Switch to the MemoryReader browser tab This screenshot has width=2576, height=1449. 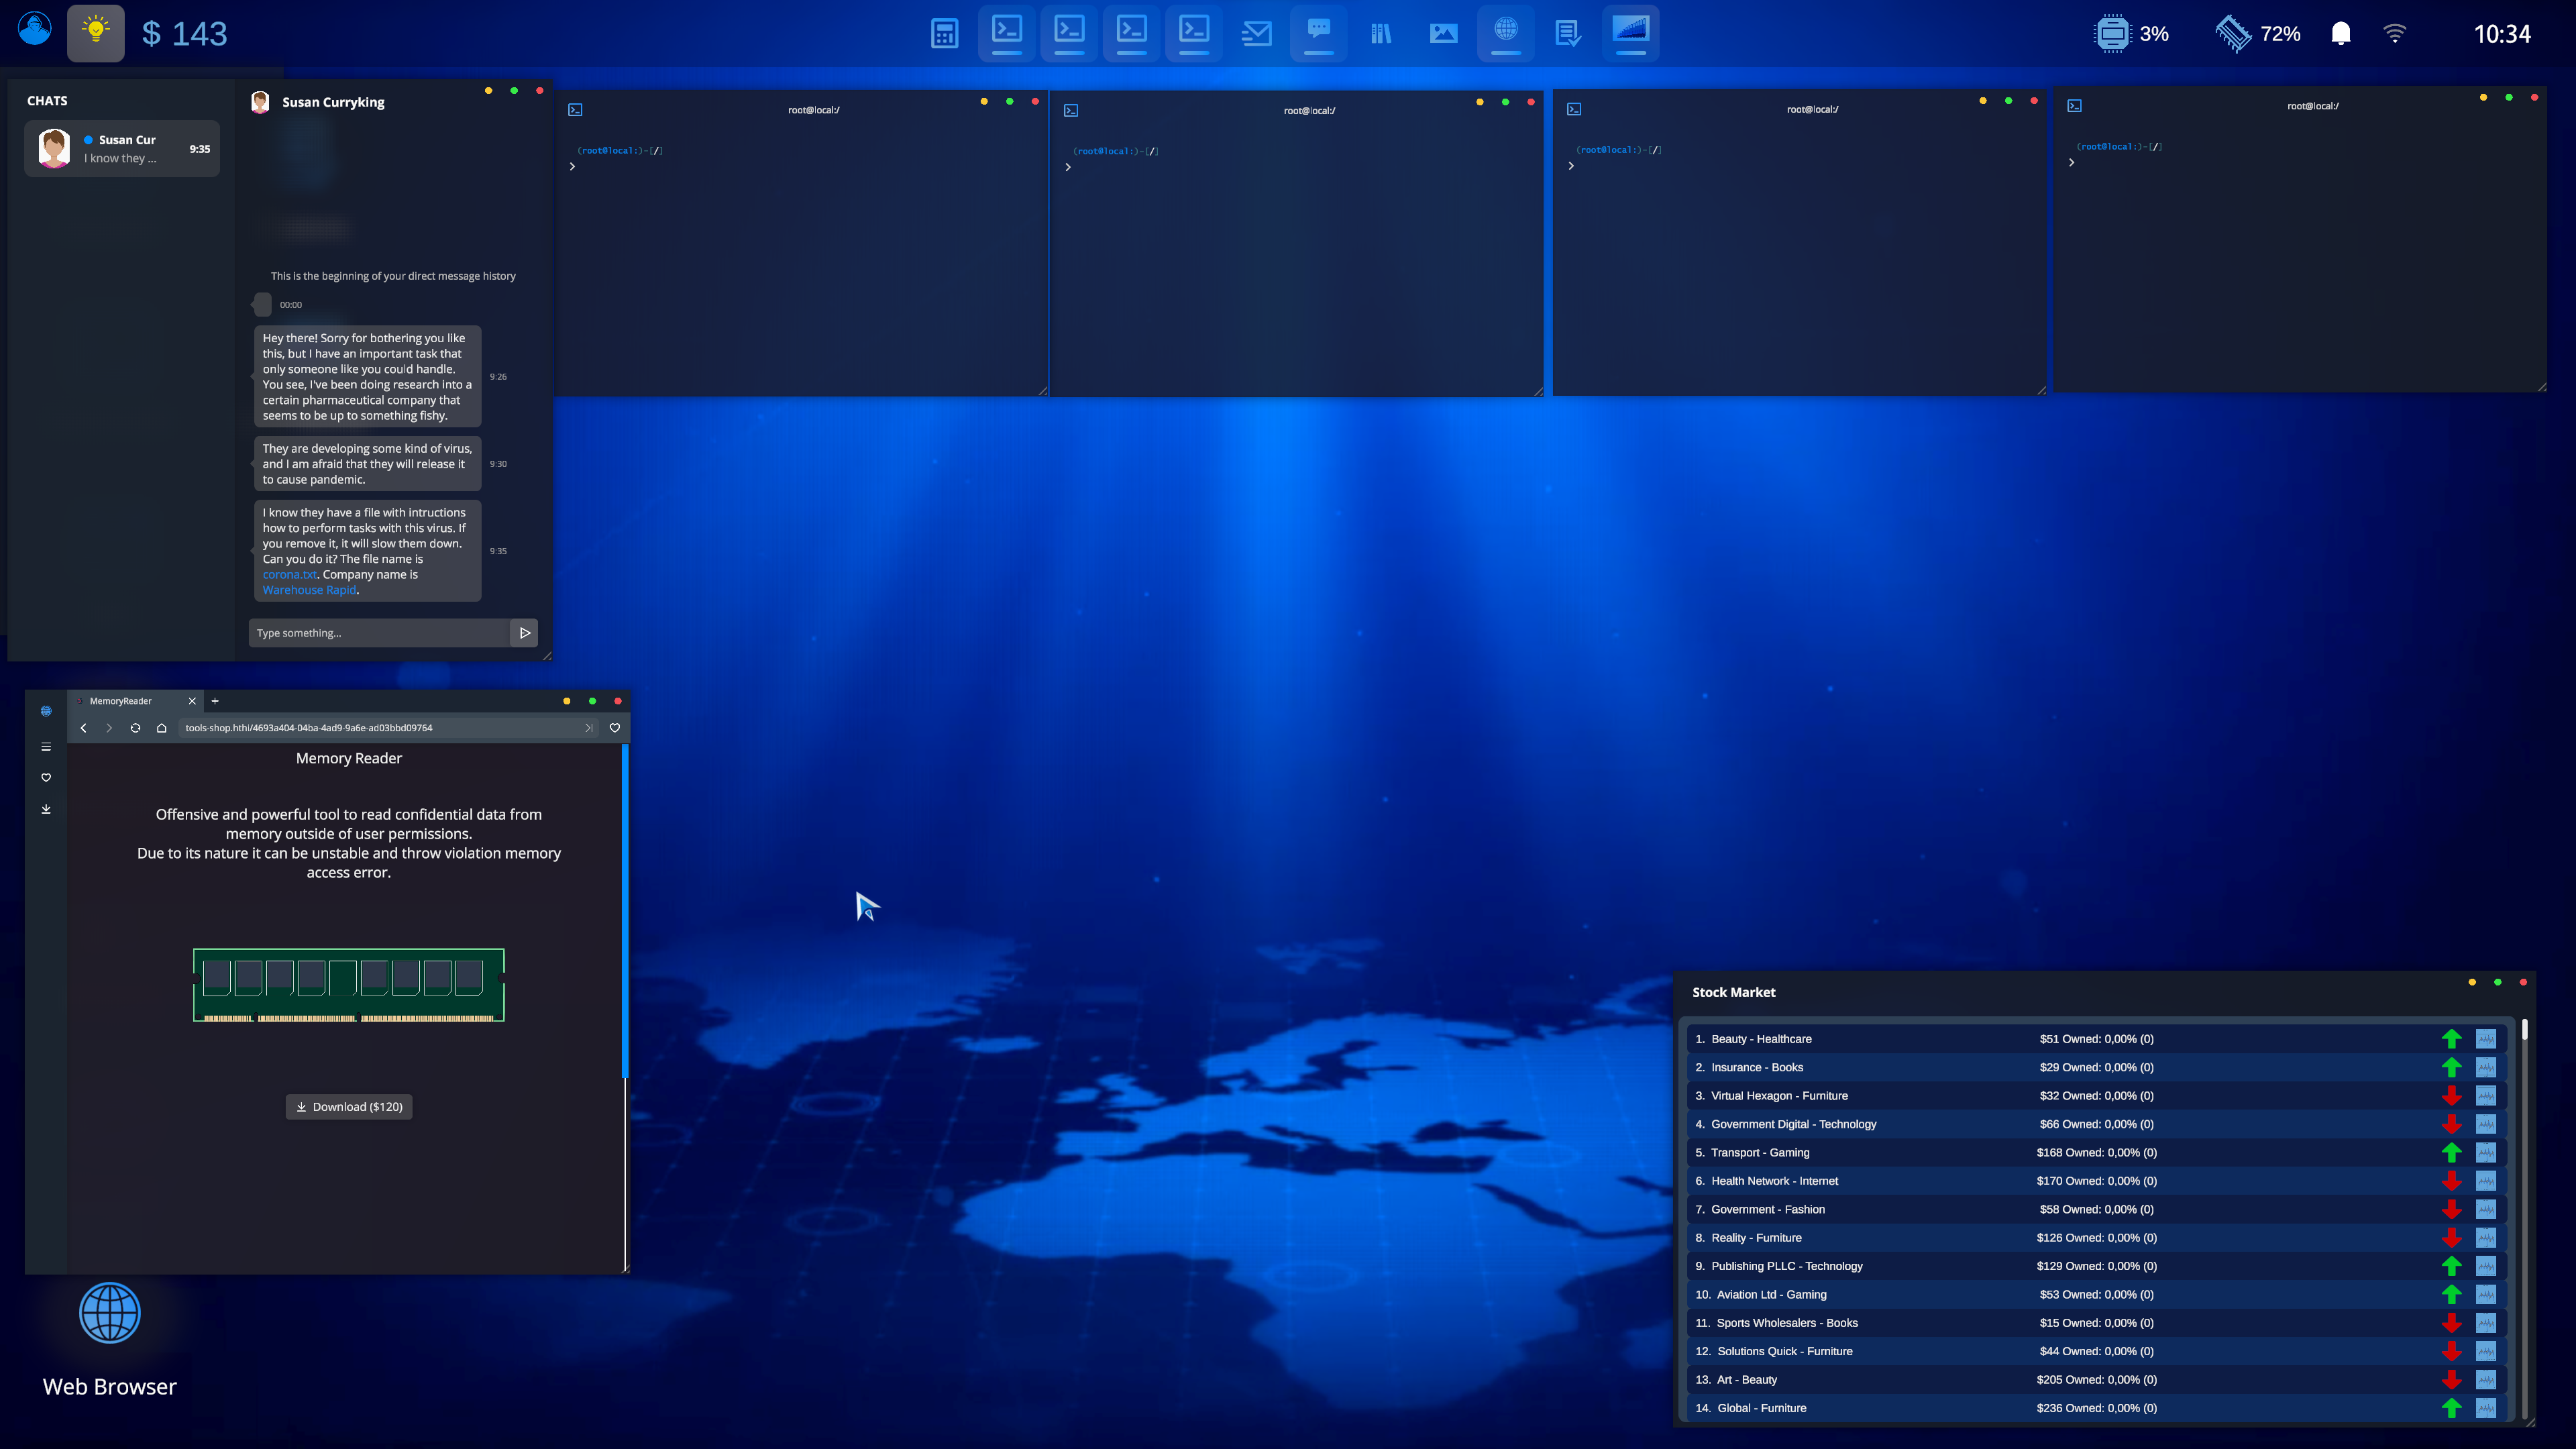(130, 701)
